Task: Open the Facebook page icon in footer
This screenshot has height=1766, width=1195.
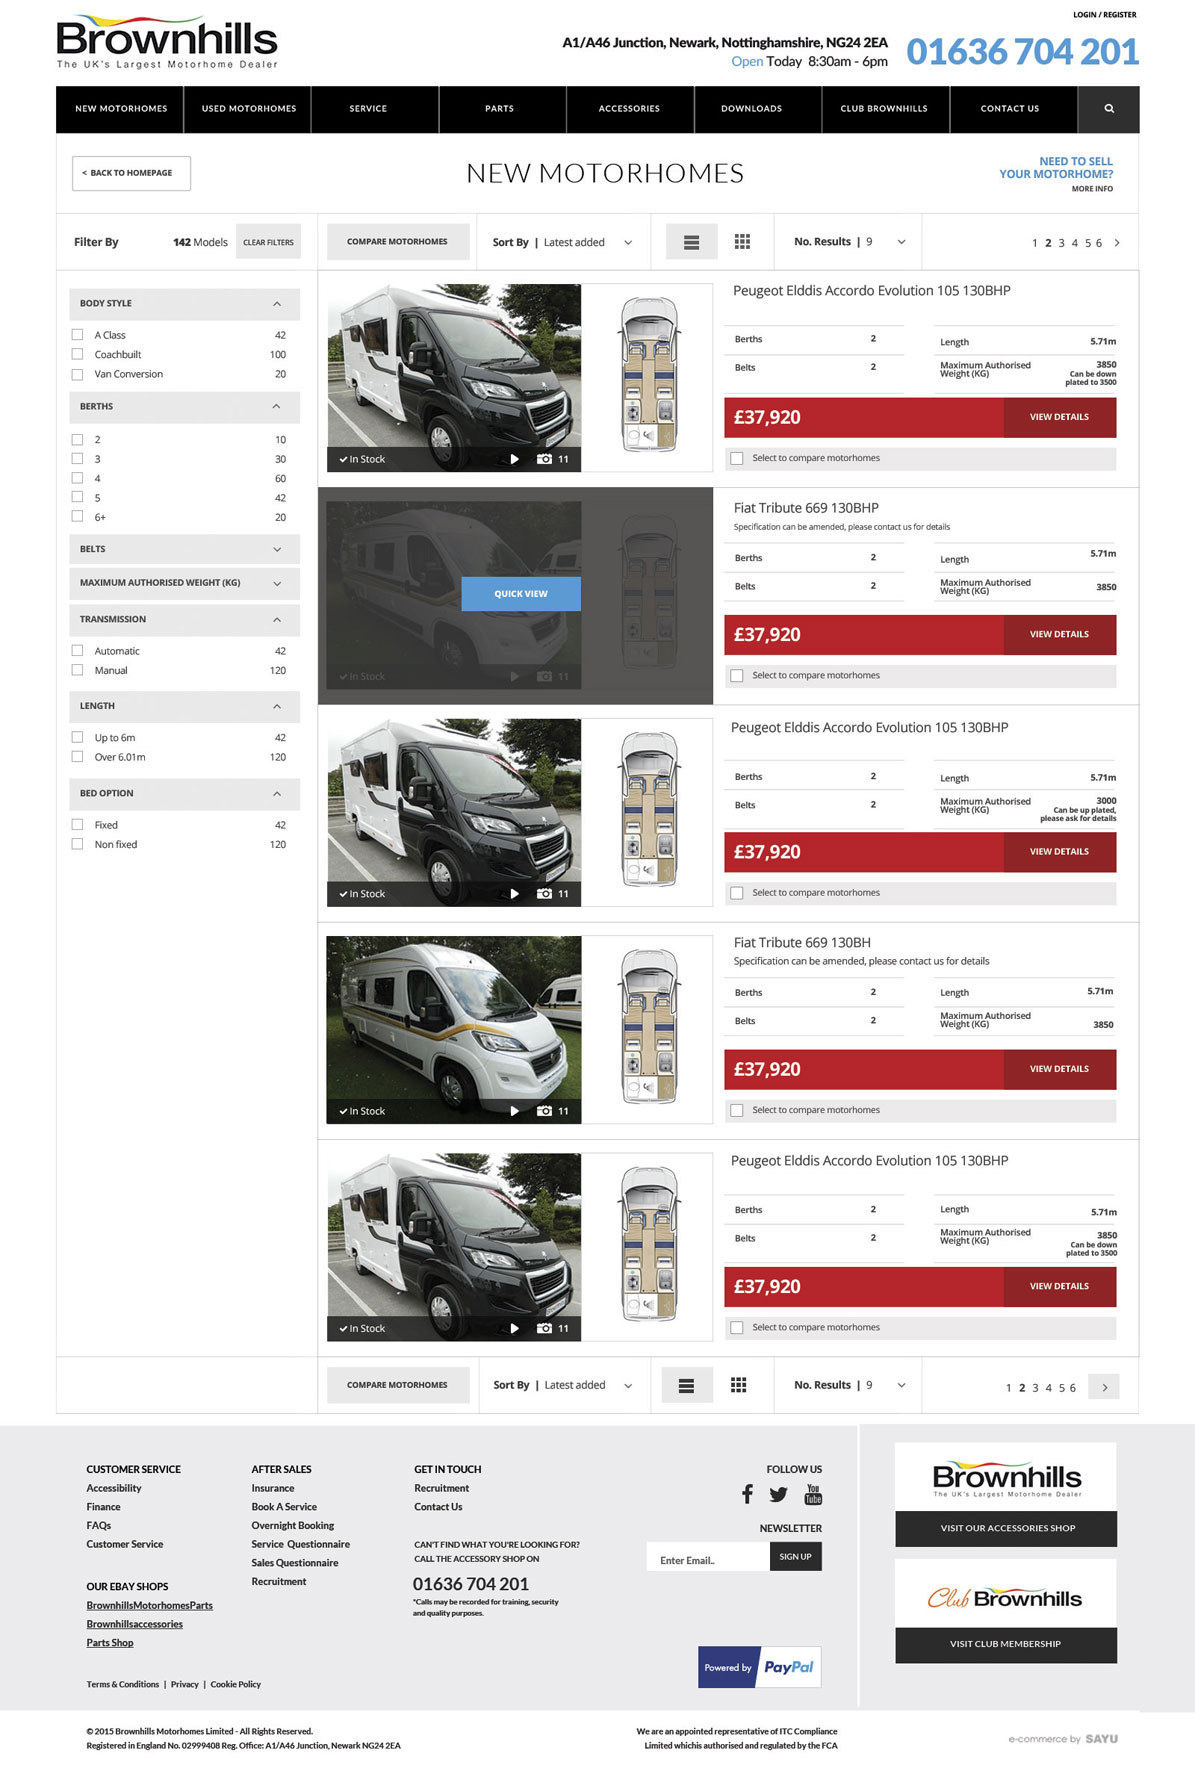Action: (x=747, y=1494)
